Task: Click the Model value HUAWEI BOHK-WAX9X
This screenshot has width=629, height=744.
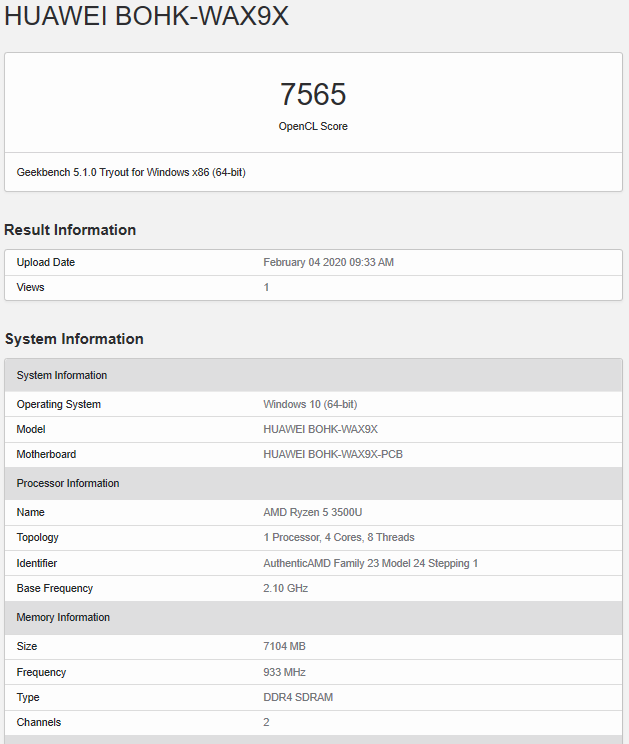Action: (x=320, y=429)
